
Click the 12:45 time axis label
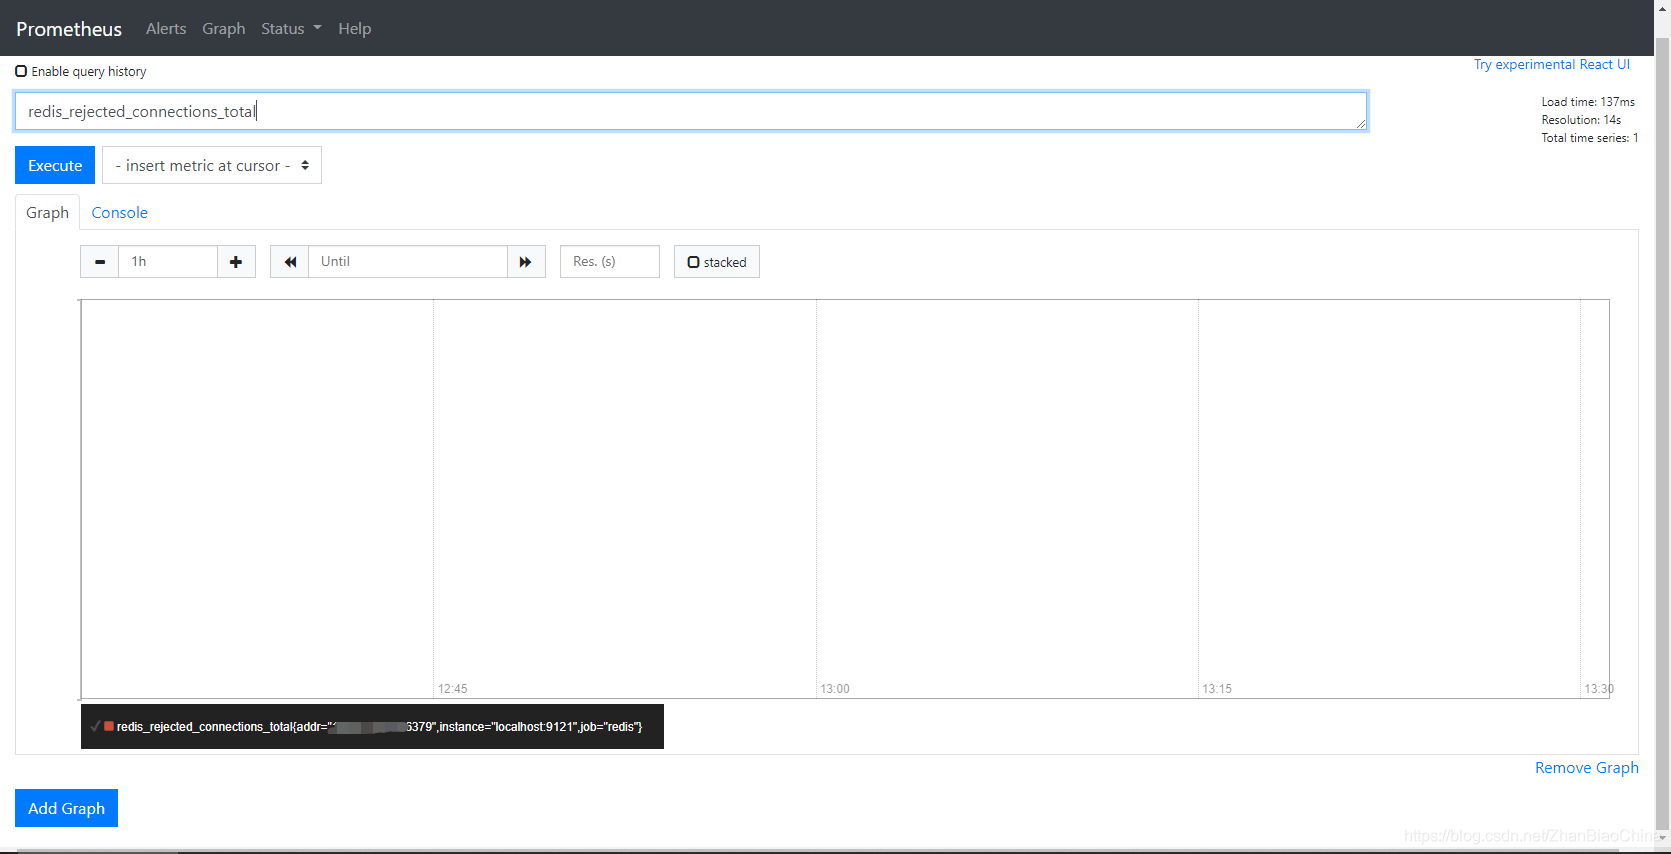[452, 689]
